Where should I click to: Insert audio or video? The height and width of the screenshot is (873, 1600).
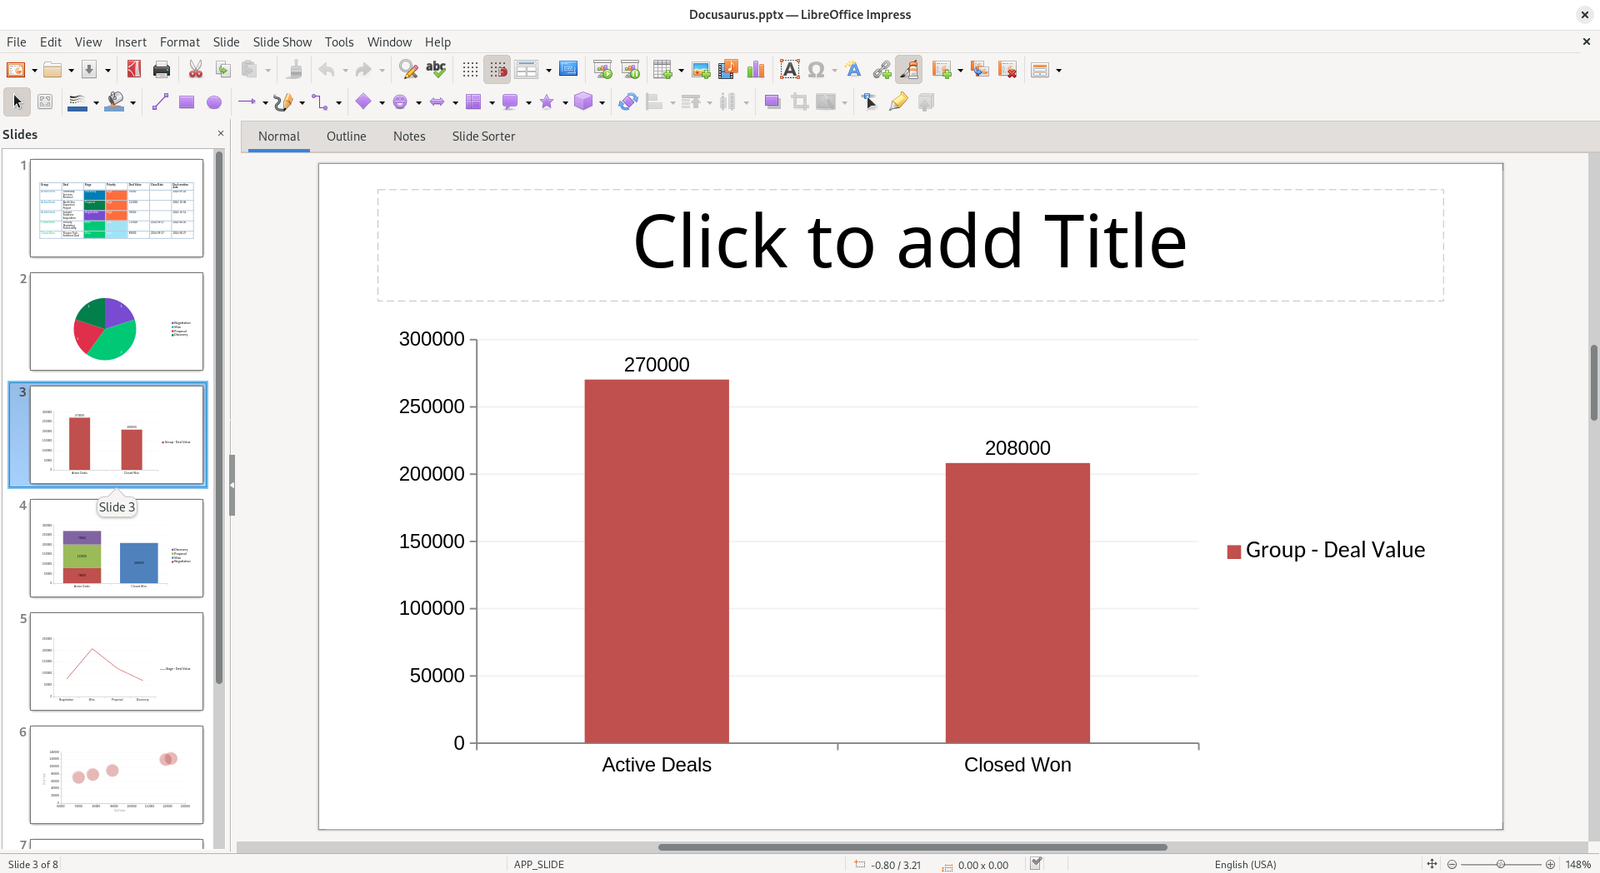pos(728,69)
